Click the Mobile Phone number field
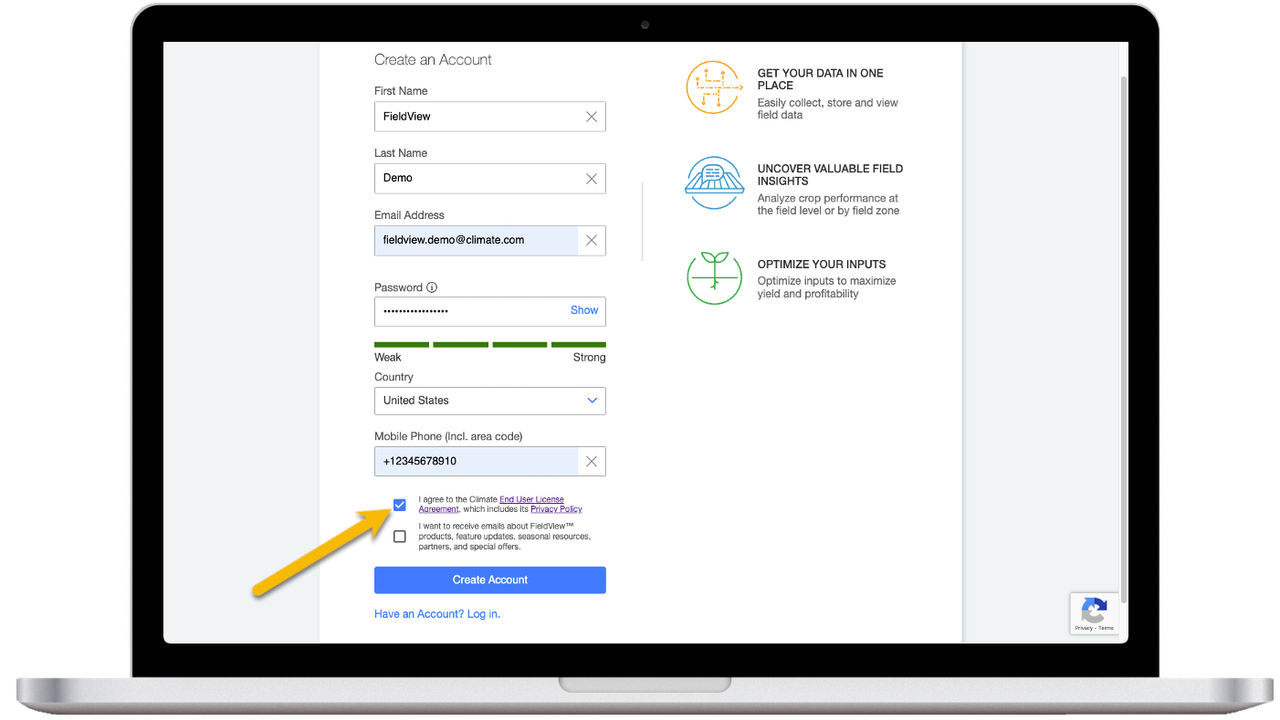 (490, 461)
